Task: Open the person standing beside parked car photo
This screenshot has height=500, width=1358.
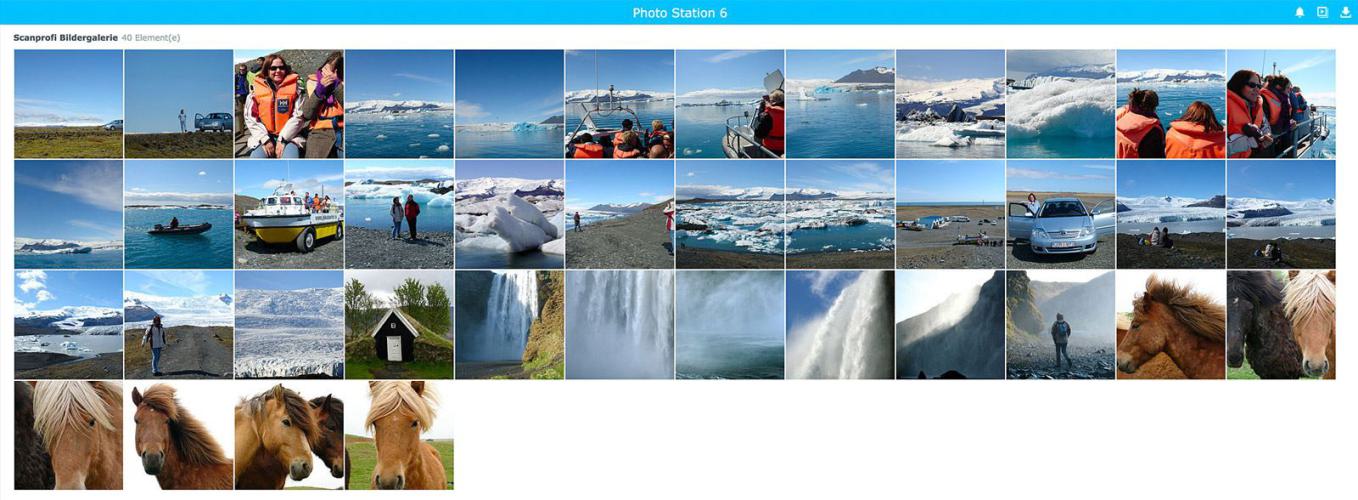Action: pos(179,104)
